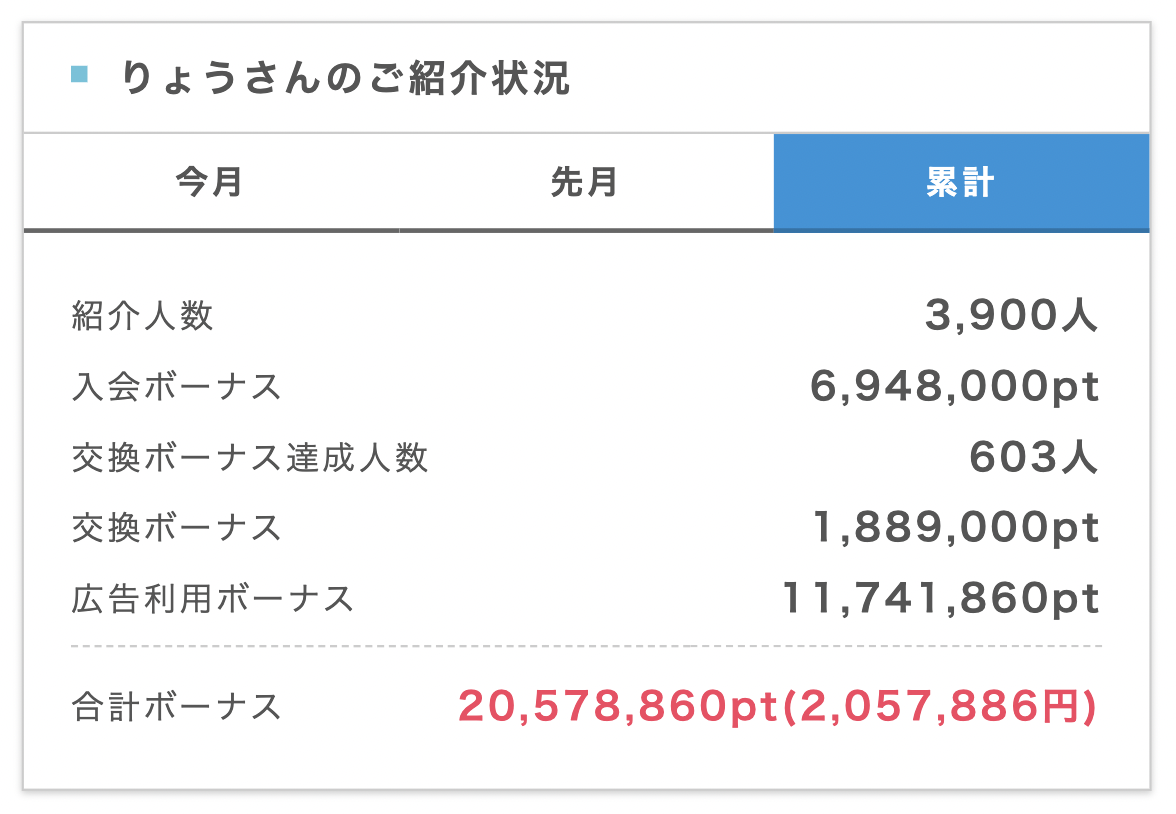Viewport: 1176px width, 814px height.
Task: Click the blue square header icon
Action: [80, 74]
